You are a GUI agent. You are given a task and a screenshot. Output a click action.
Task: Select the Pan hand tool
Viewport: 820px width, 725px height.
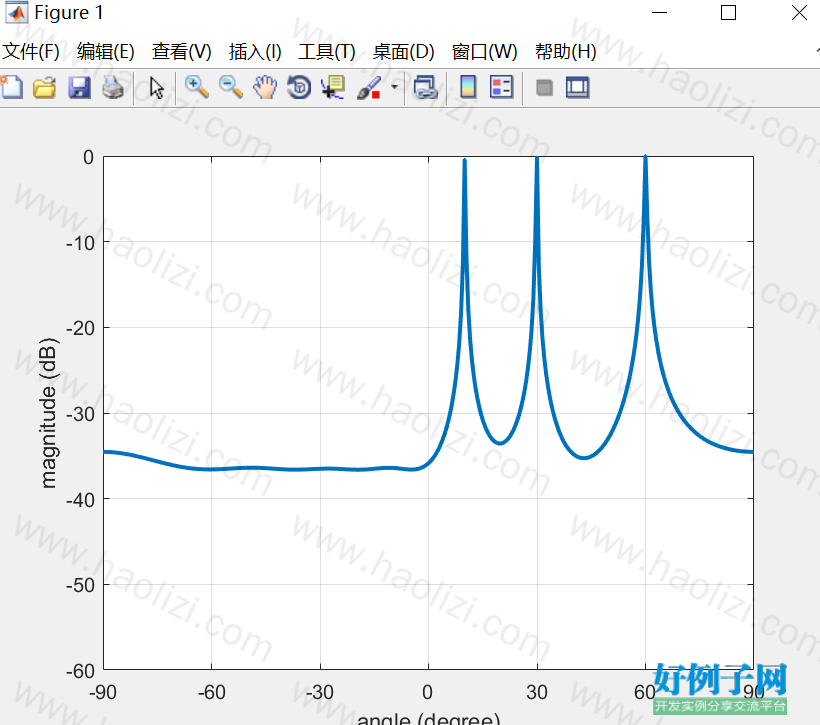coord(265,87)
